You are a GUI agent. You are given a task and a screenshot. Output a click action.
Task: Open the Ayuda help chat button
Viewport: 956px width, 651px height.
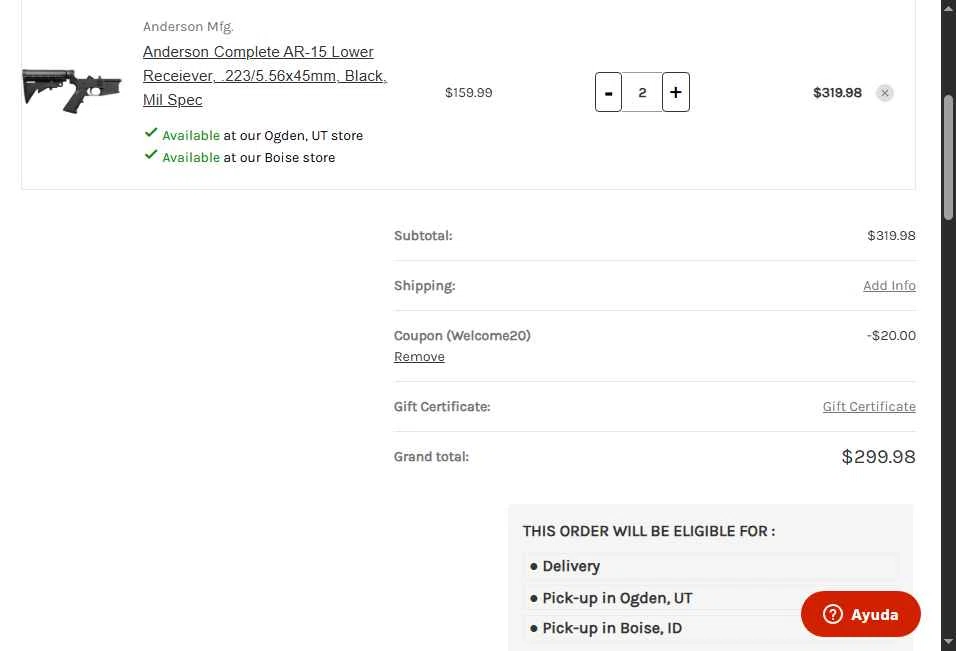[x=860, y=614]
